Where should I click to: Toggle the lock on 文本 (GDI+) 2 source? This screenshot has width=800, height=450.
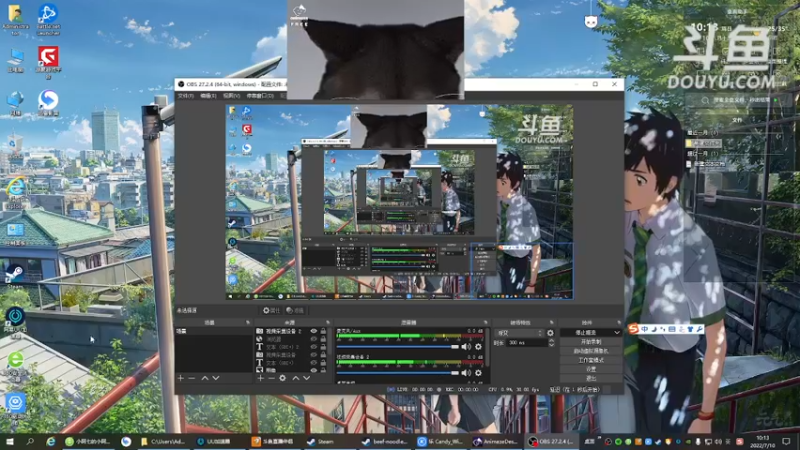point(323,347)
